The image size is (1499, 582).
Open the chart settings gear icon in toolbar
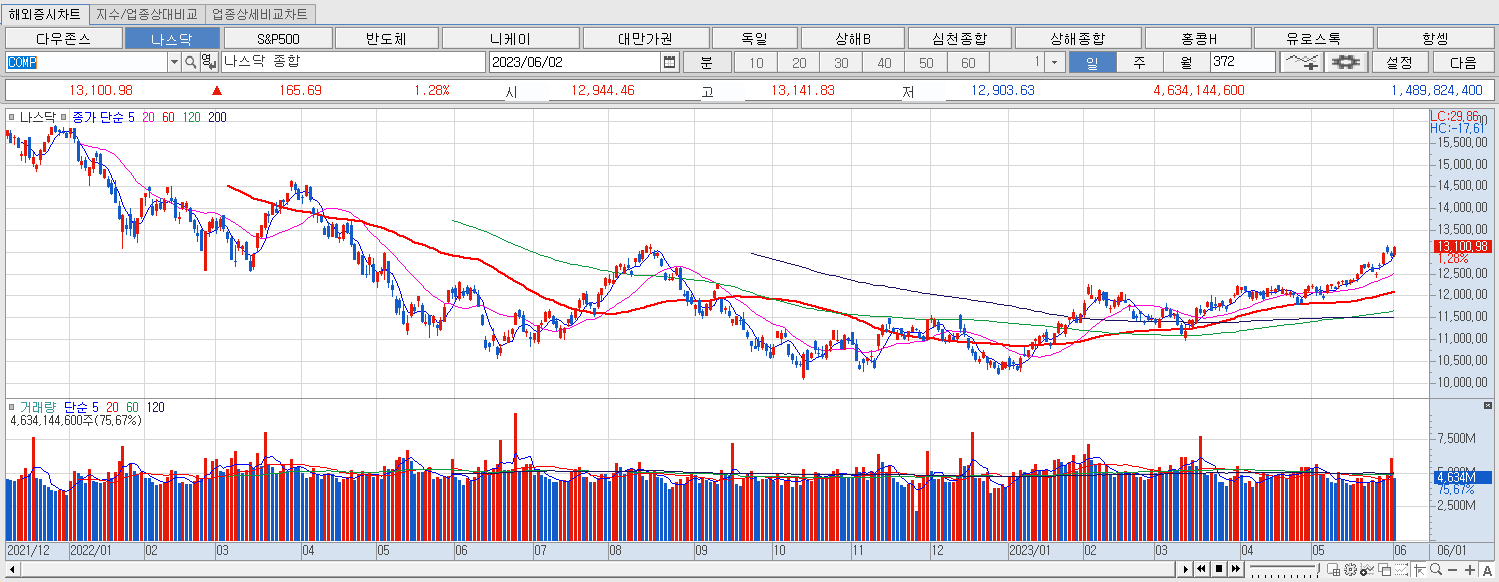[1345, 61]
